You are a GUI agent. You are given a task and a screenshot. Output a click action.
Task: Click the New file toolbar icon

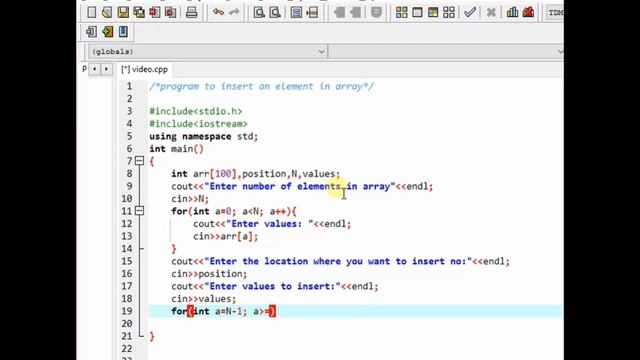[x=91, y=12]
